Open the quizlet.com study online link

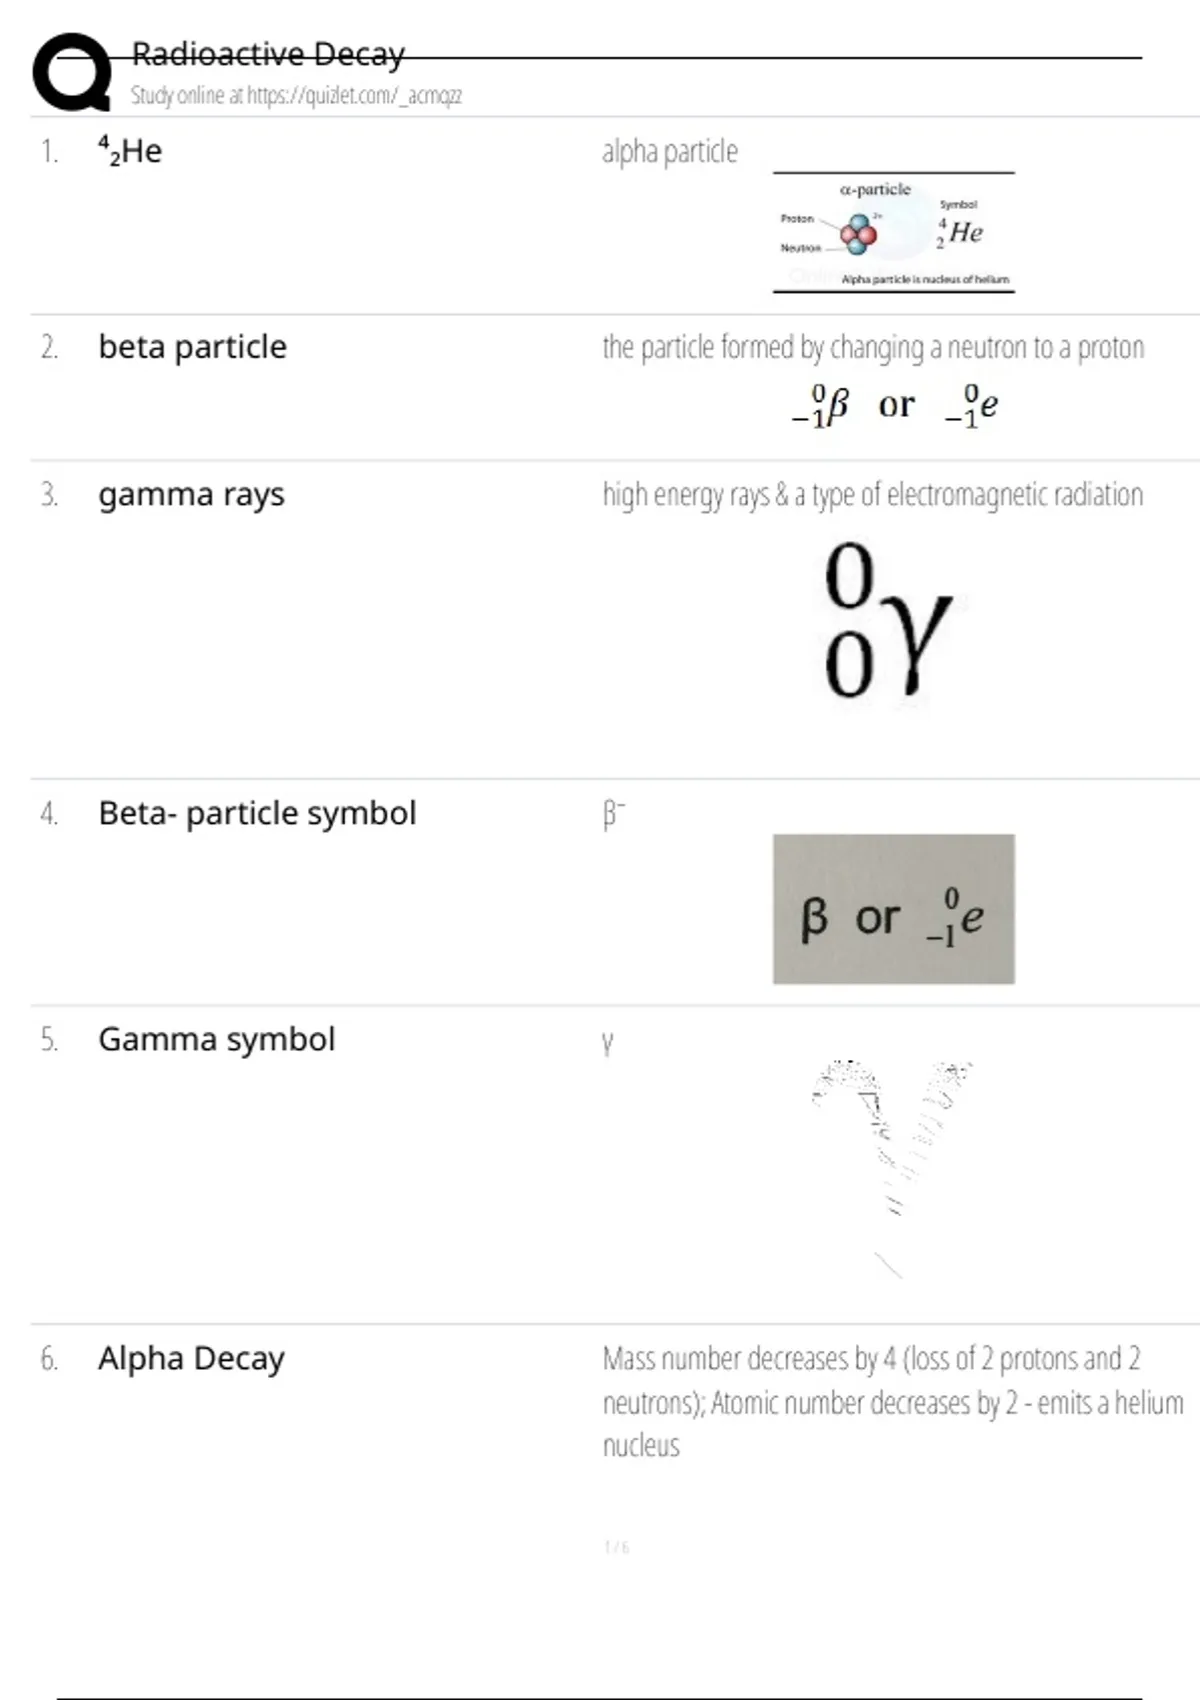tap(296, 96)
